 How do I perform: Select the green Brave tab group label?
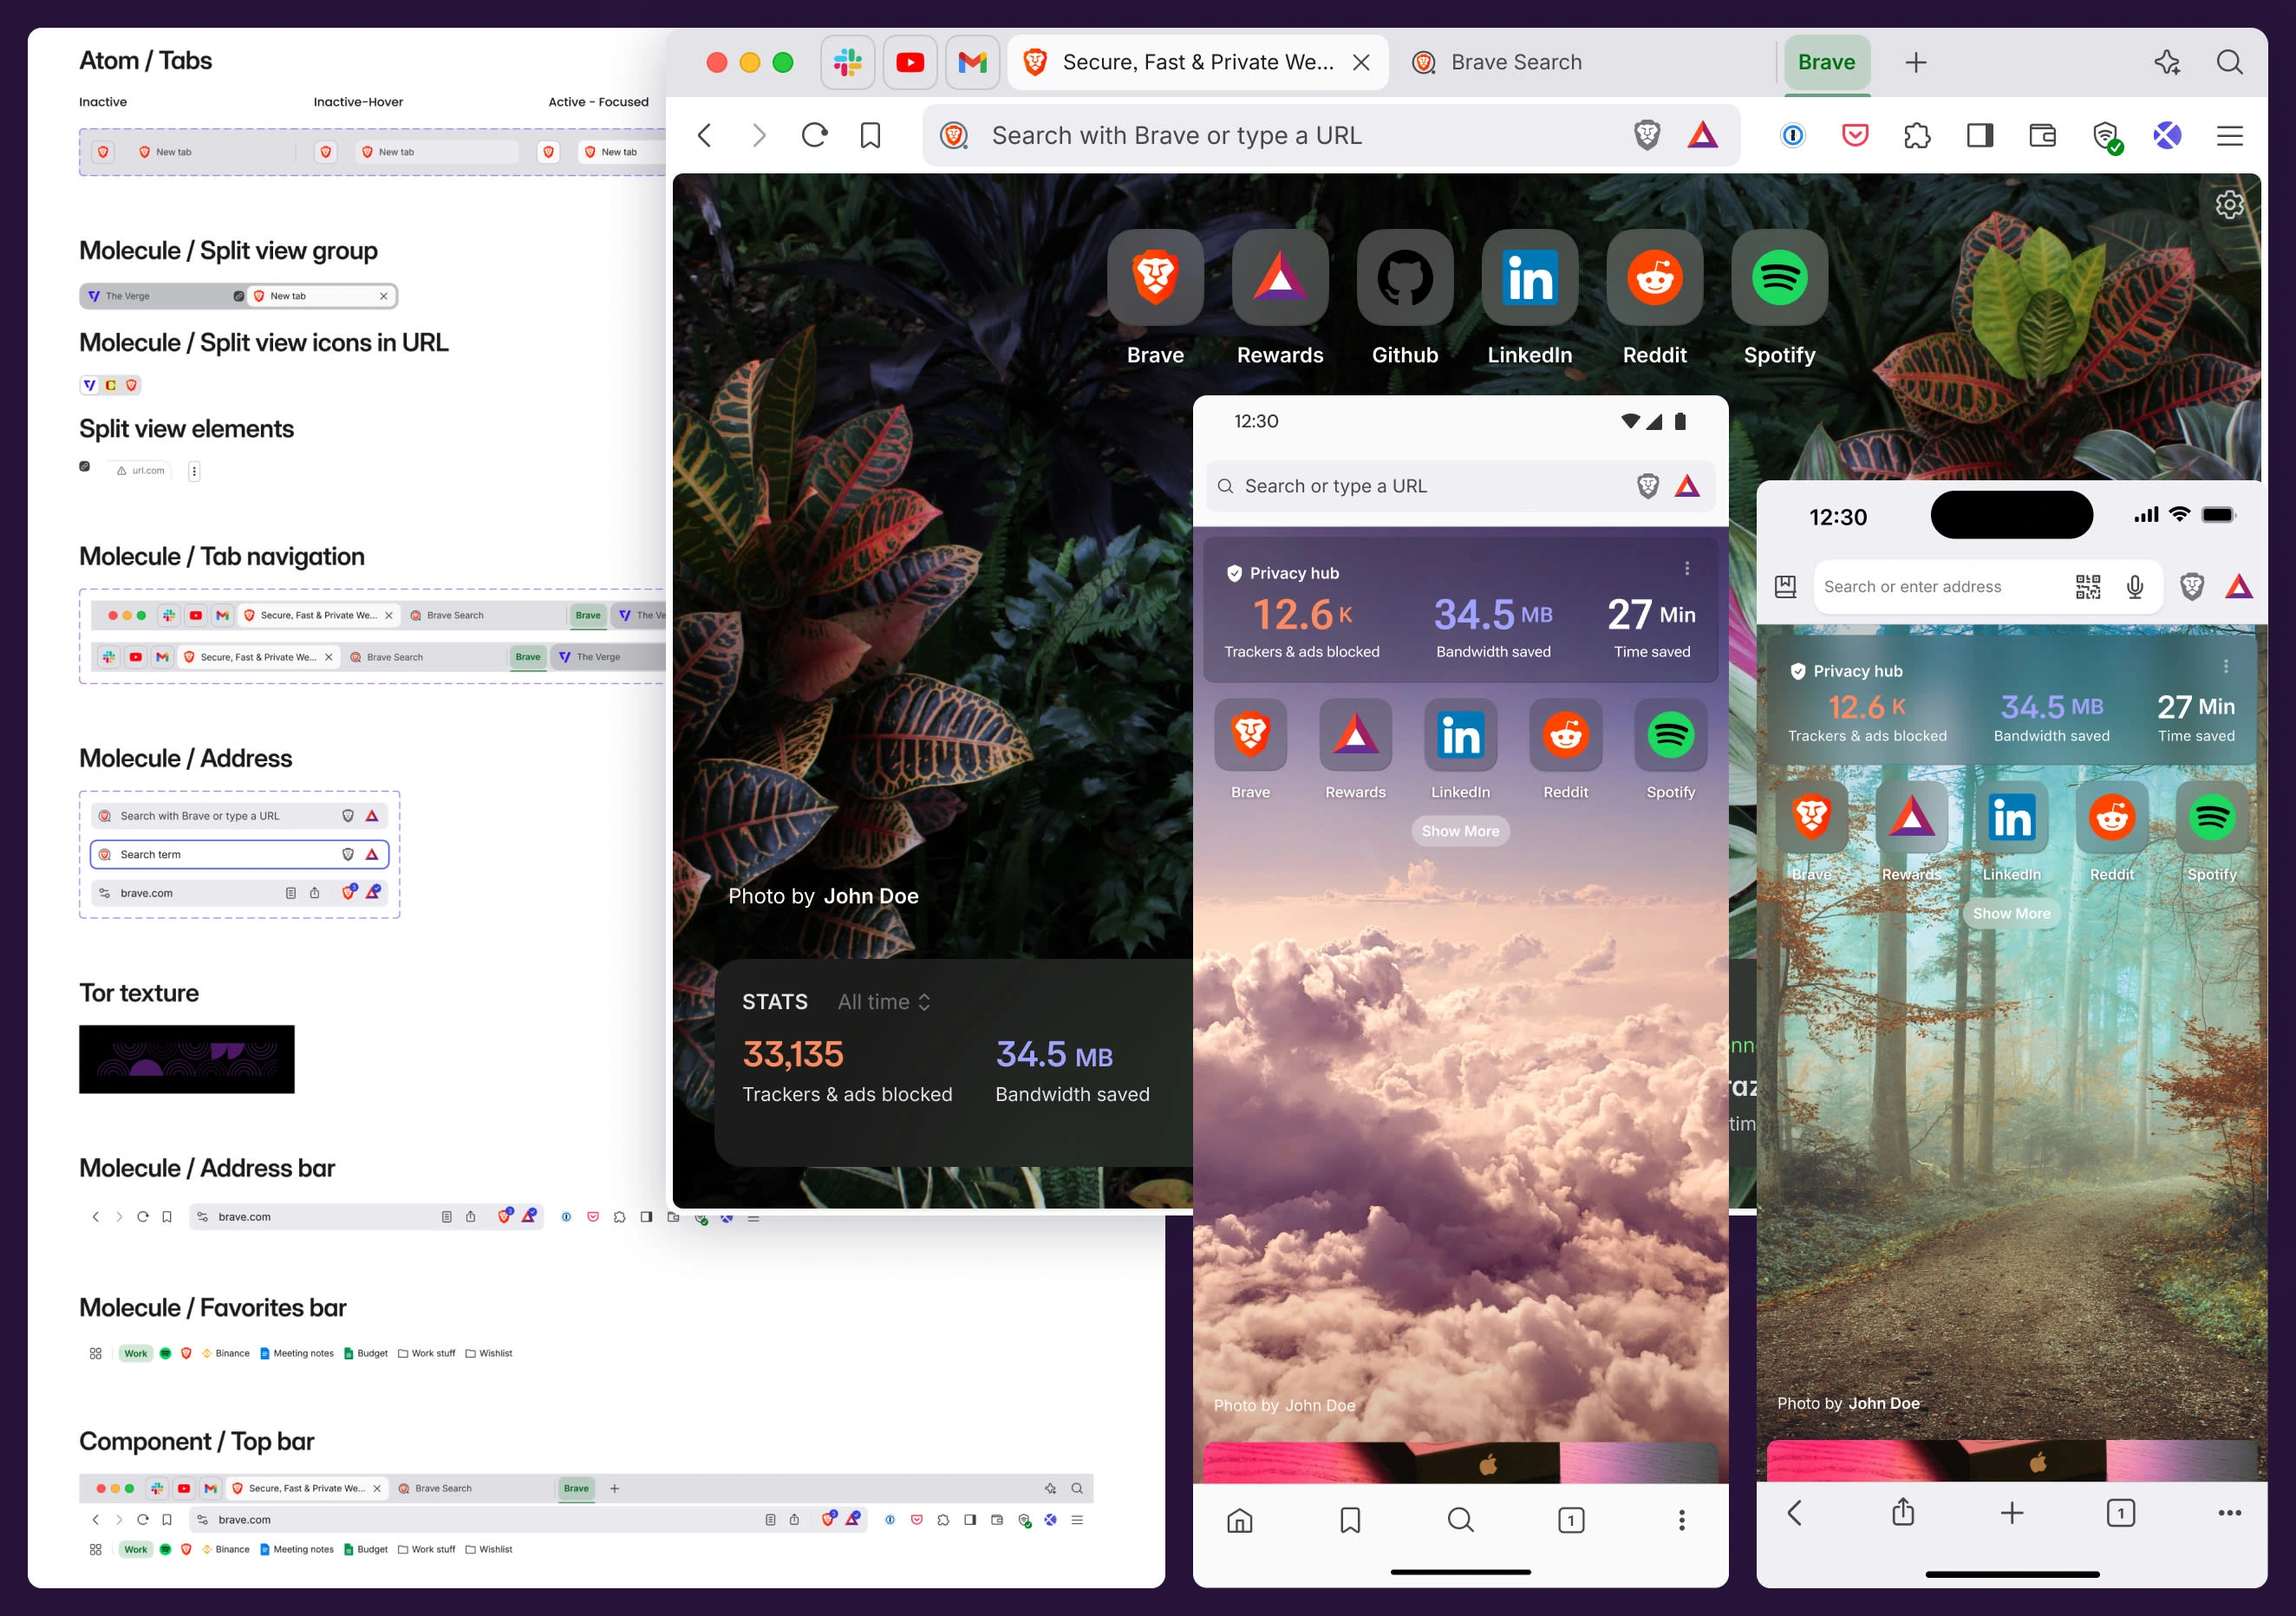(x=1825, y=62)
